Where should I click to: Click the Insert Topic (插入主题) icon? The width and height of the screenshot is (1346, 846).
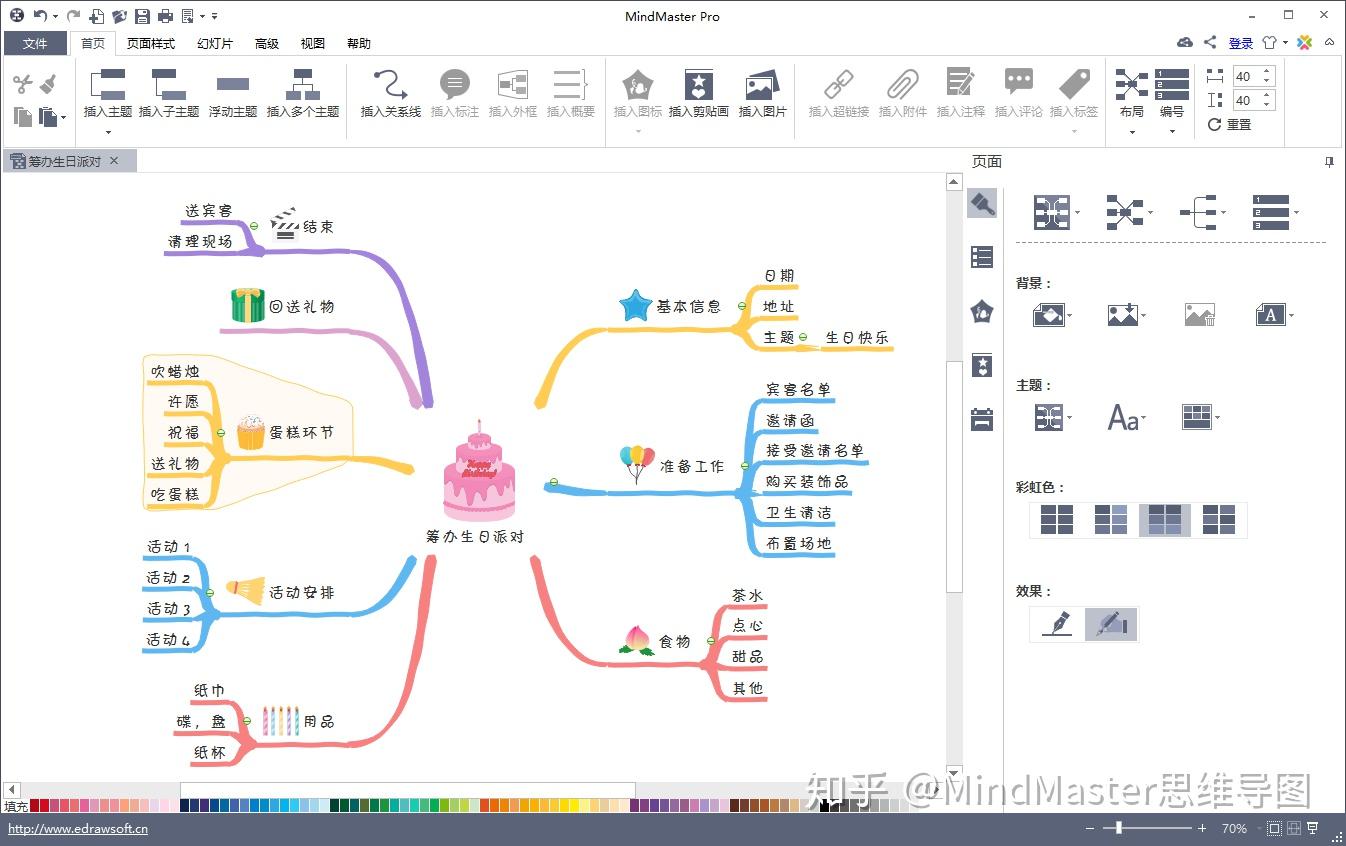pos(107,86)
